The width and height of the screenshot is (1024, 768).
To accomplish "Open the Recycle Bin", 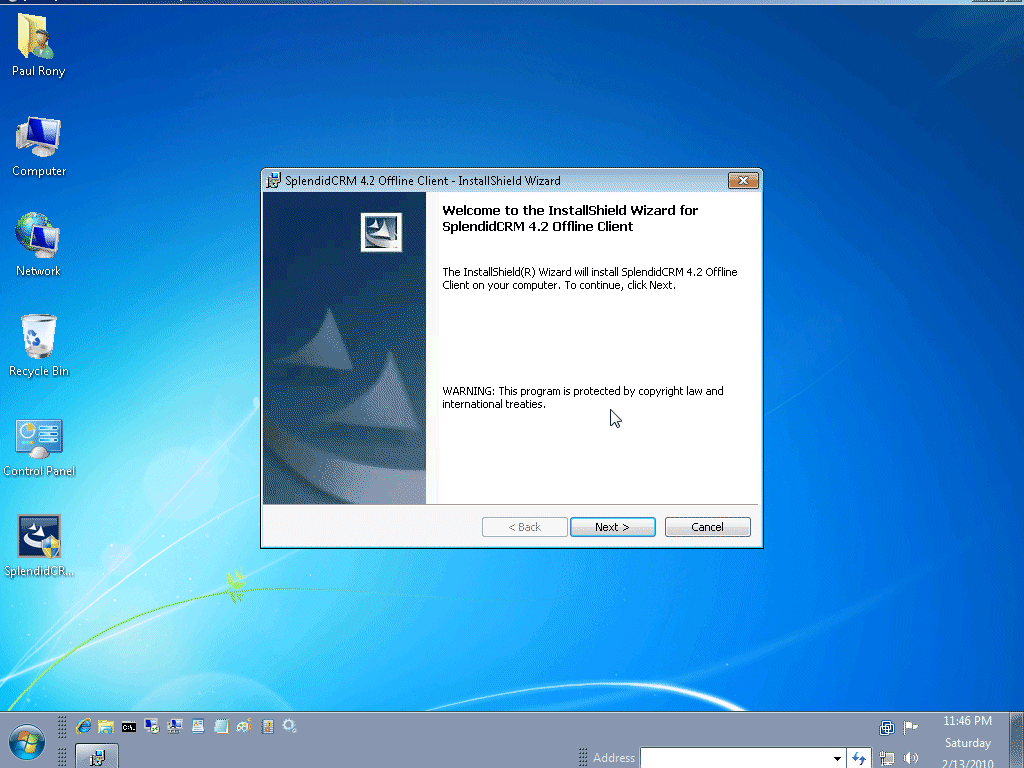I will [38, 338].
